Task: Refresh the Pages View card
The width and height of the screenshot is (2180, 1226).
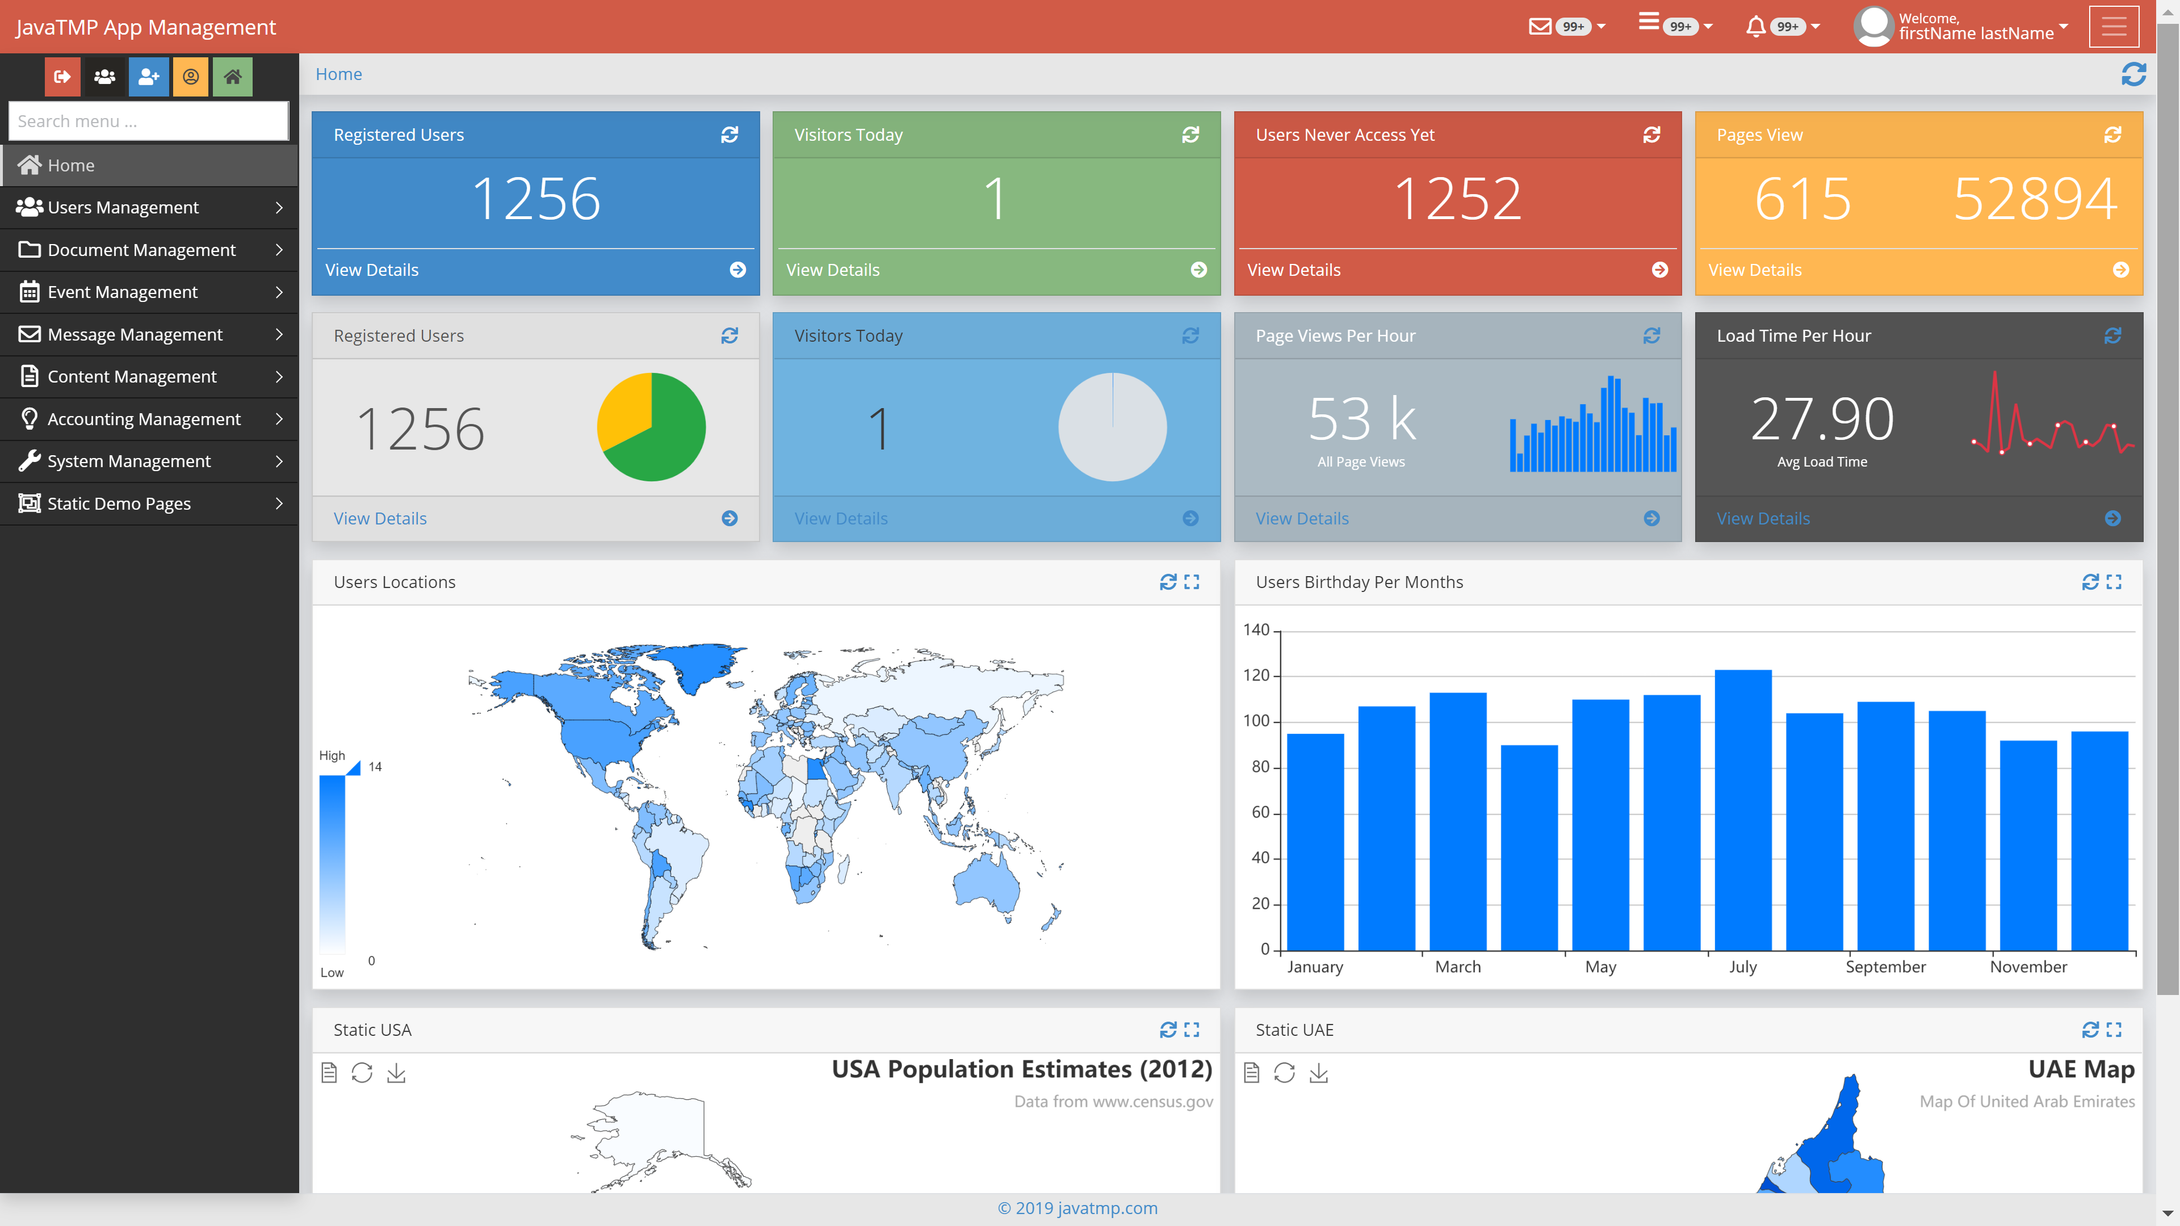Action: pos(2113,135)
